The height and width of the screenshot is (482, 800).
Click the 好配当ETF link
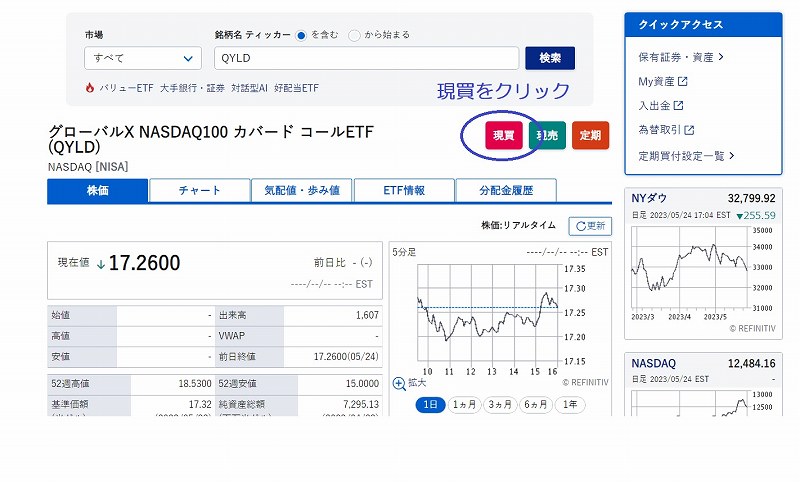(296, 88)
